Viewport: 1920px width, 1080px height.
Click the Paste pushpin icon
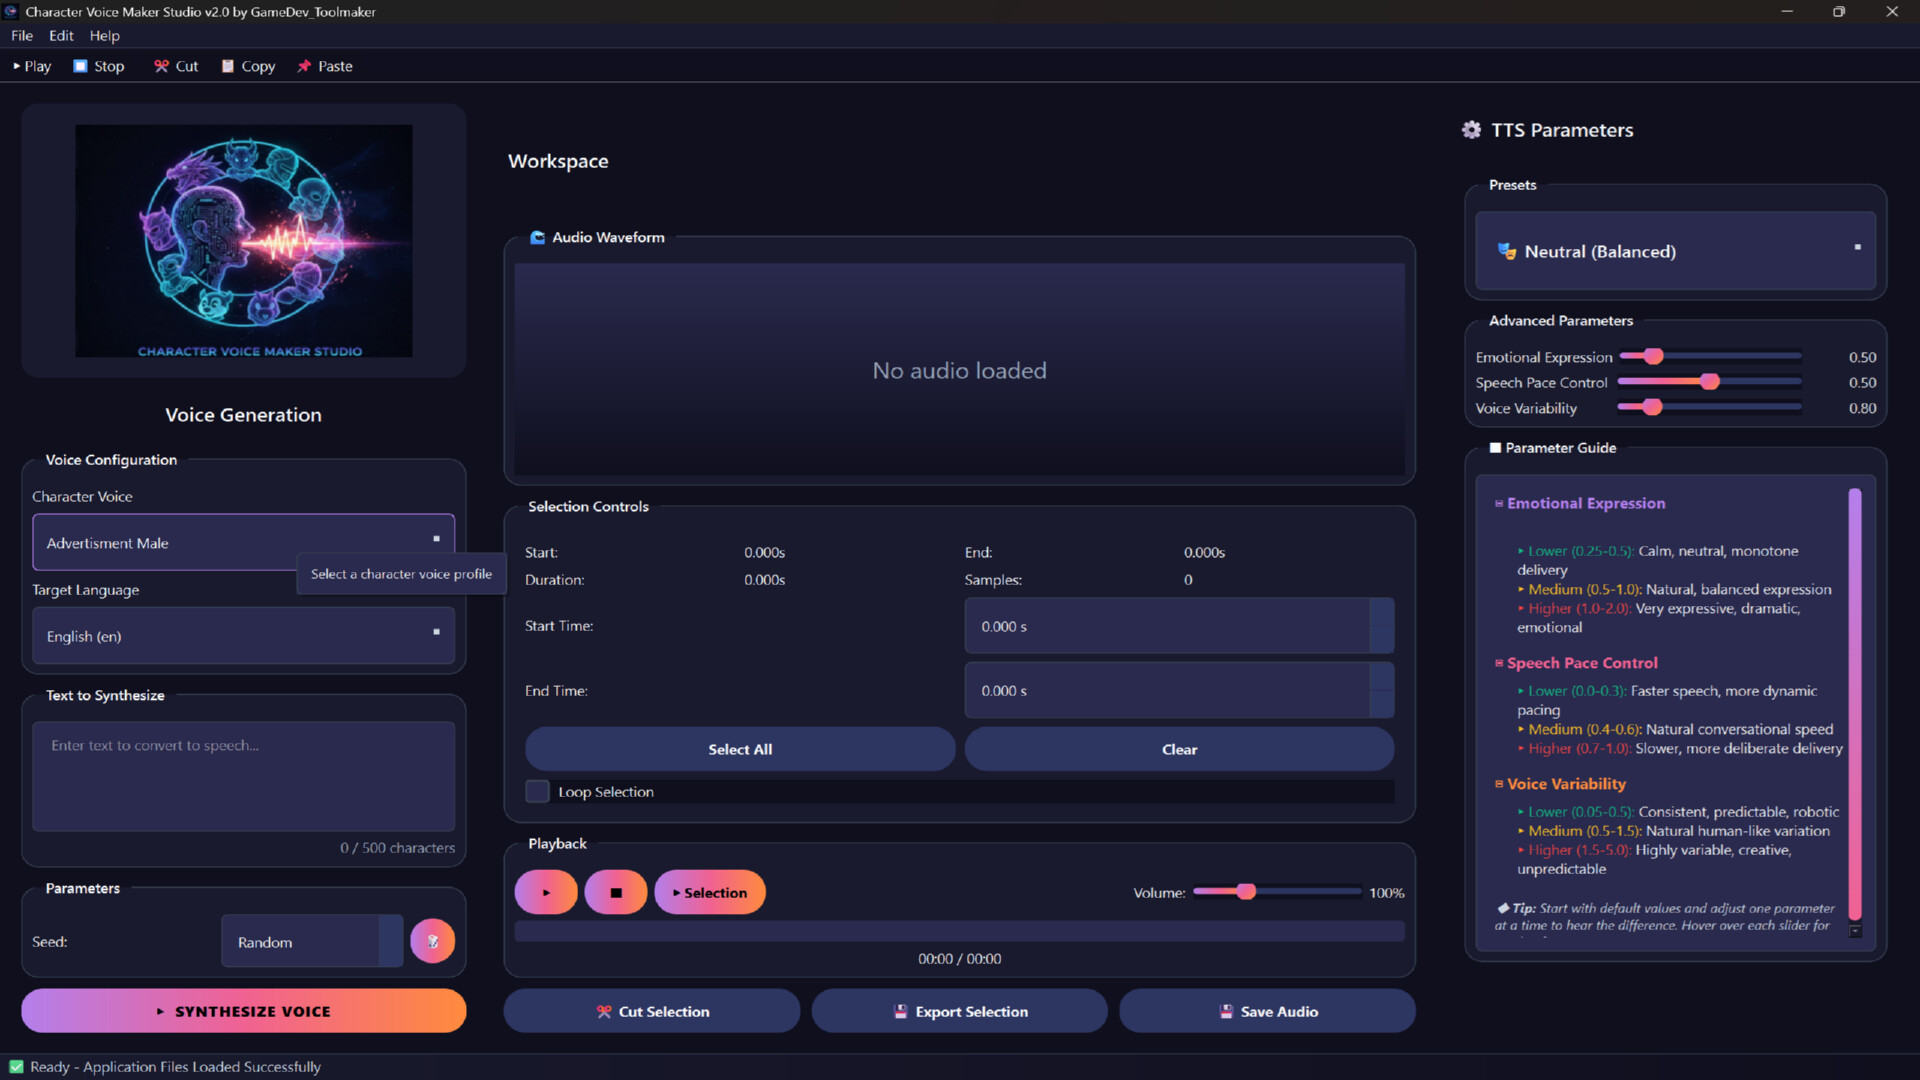(x=305, y=66)
